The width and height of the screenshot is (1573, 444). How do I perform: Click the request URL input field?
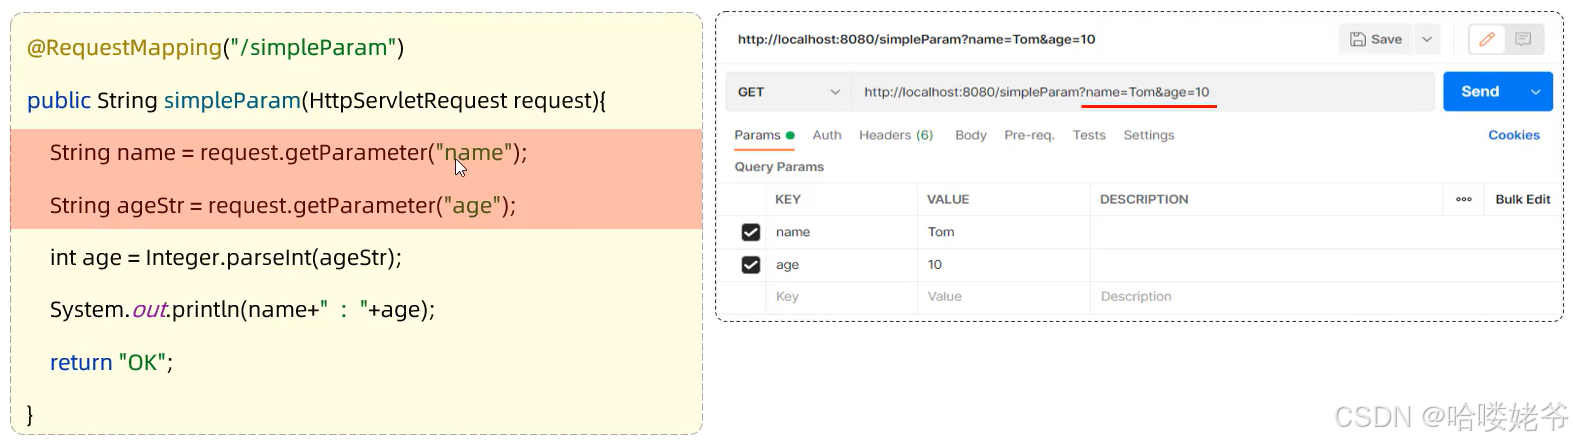[x=1143, y=92]
